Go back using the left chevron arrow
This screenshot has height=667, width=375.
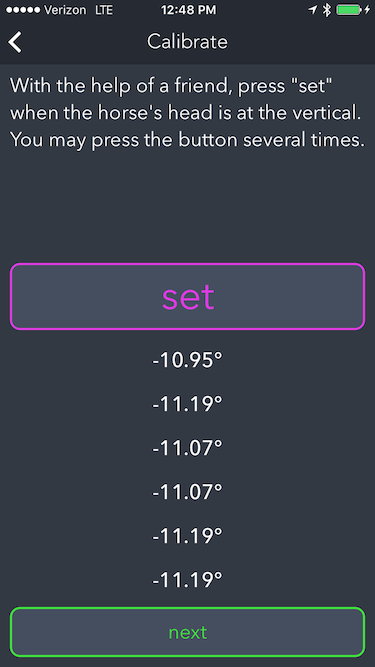pos(15,43)
